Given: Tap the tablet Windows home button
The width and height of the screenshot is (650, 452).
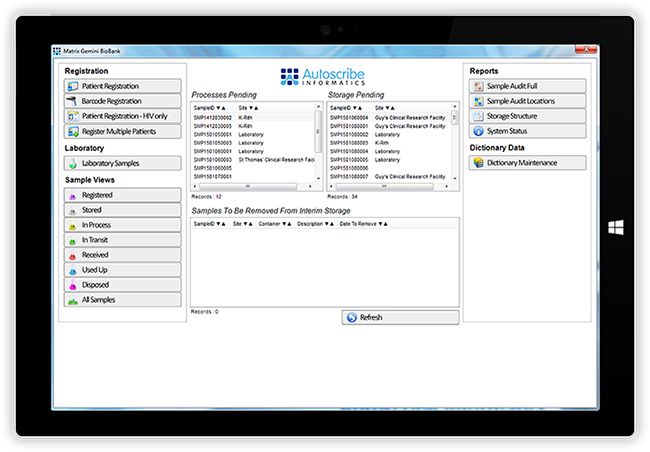Looking at the screenshot, I should click(616, 228).
